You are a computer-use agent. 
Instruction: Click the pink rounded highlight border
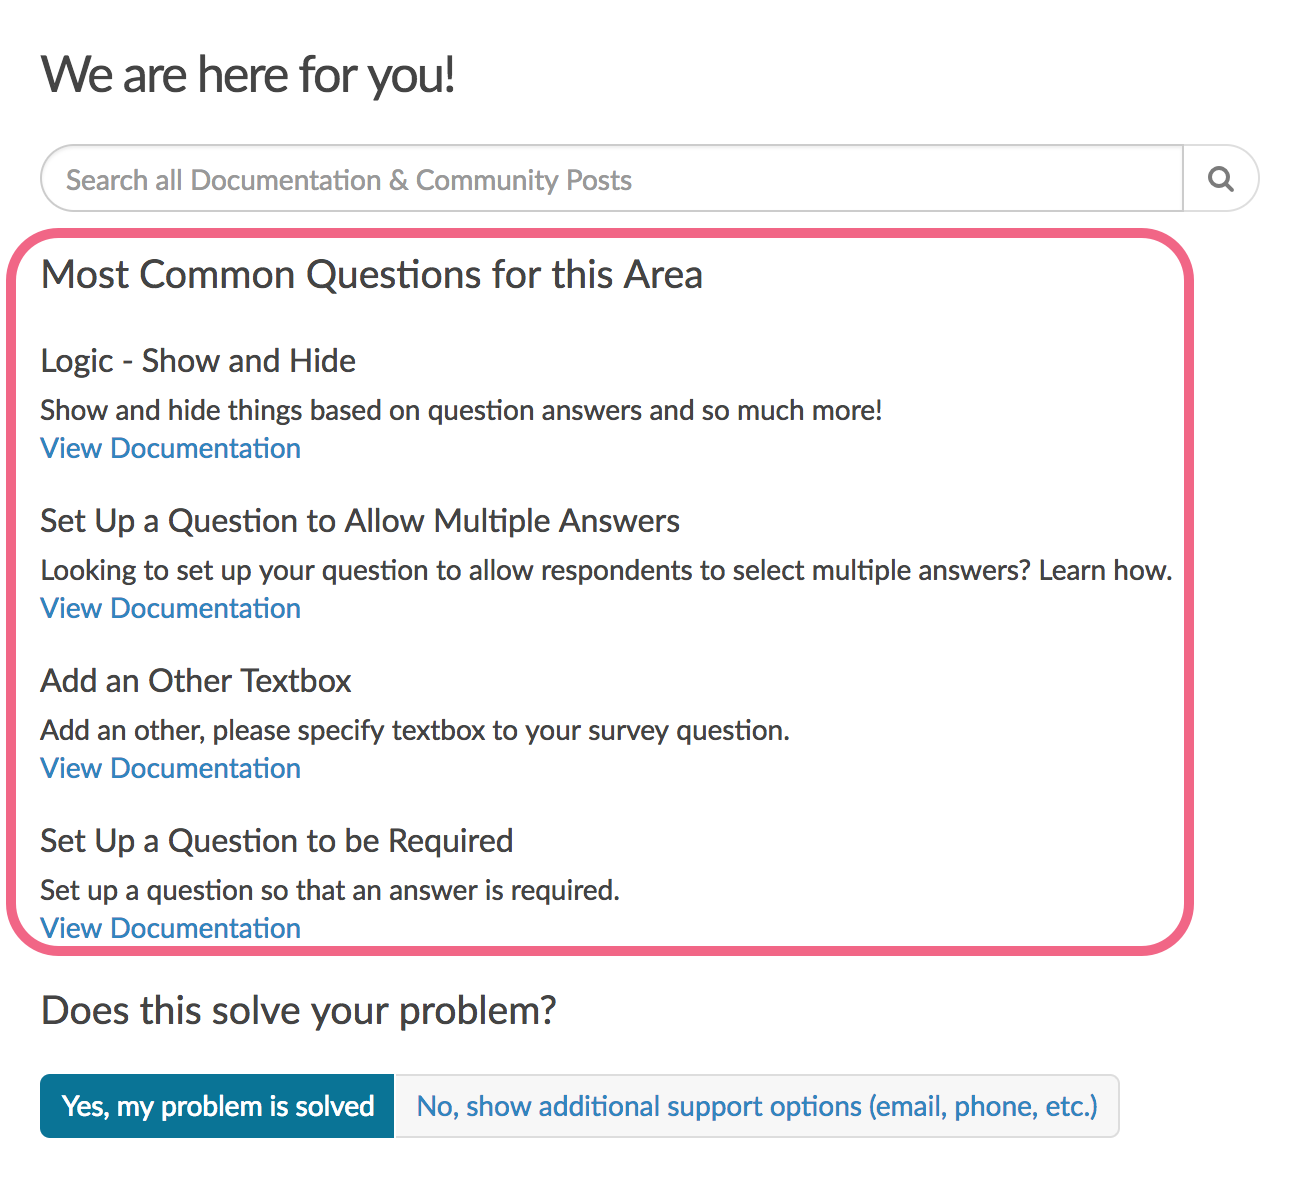click(x=1189, y=592)
